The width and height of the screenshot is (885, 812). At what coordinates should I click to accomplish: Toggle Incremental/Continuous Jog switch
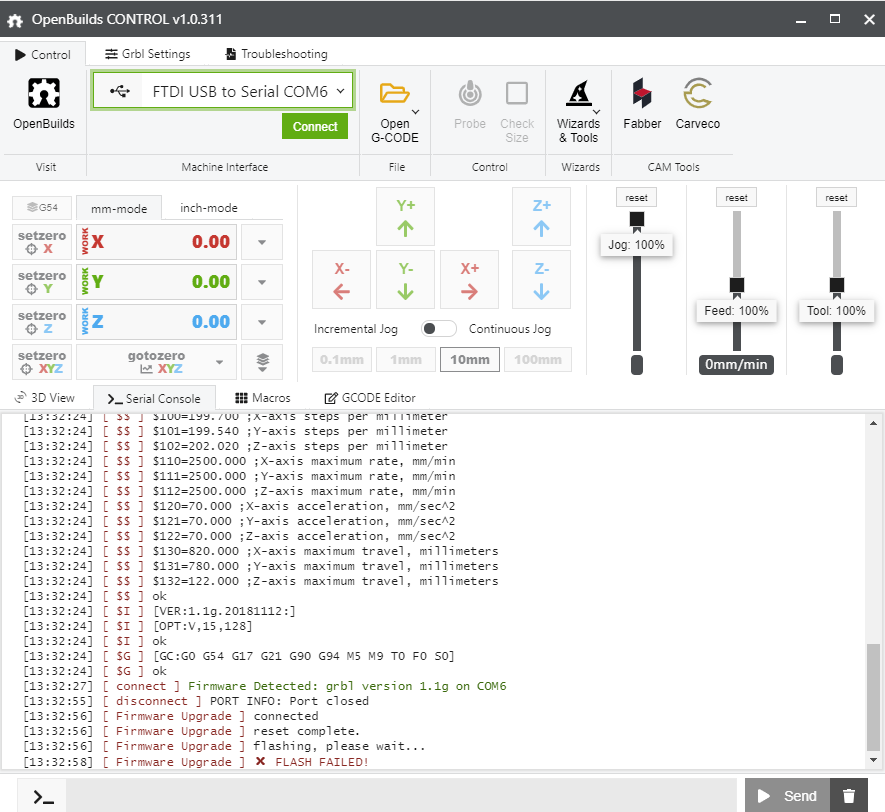(439, 328)
